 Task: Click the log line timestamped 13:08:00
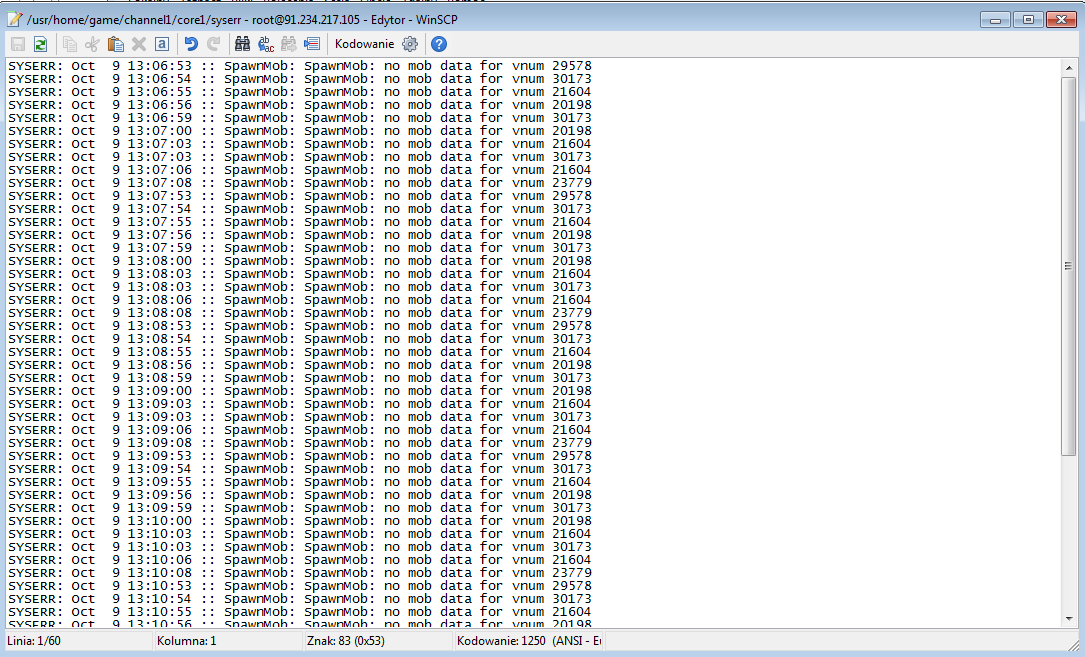[x=300, y=261]
